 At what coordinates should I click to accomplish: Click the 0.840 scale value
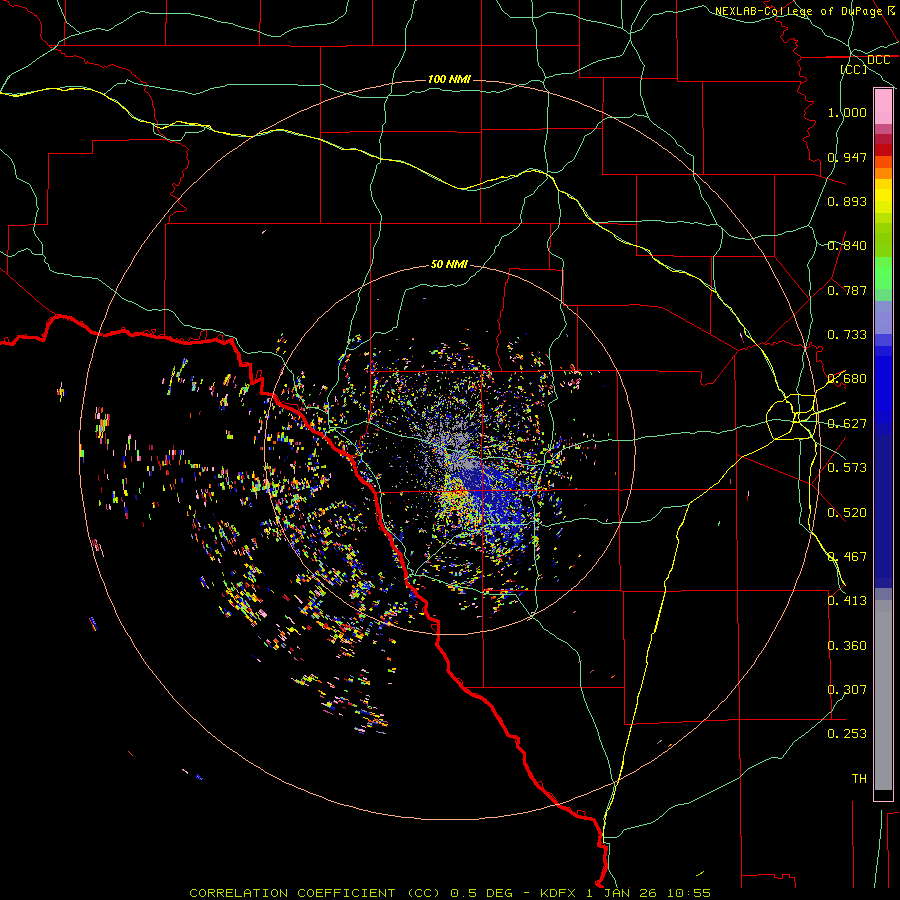pos(847,246)
